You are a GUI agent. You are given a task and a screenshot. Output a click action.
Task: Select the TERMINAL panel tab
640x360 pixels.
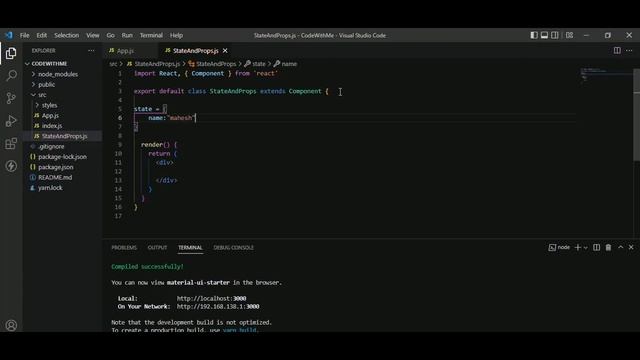click(x=190, y=248)
